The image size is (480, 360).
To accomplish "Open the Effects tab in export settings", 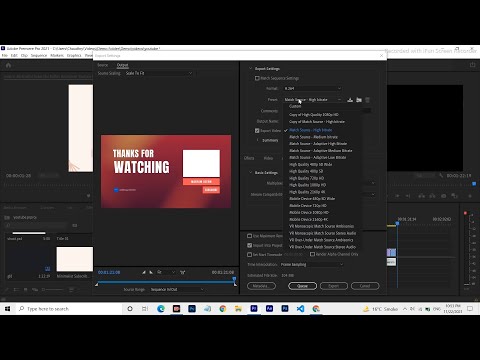I will click(249, 158).
